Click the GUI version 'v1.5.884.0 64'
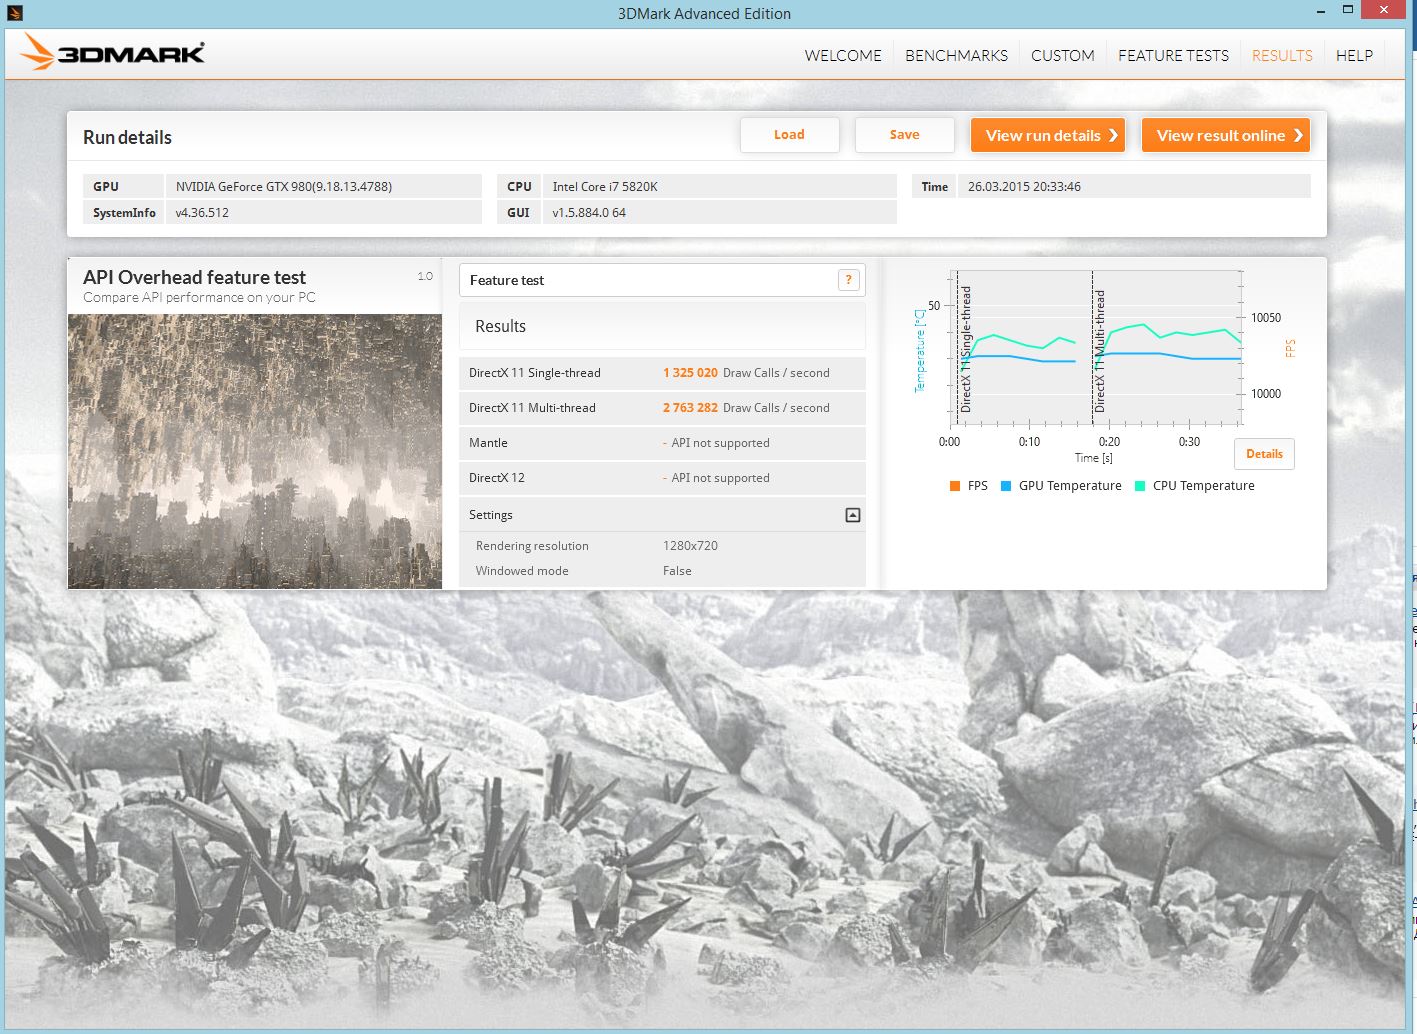 (x=589, y=213)
